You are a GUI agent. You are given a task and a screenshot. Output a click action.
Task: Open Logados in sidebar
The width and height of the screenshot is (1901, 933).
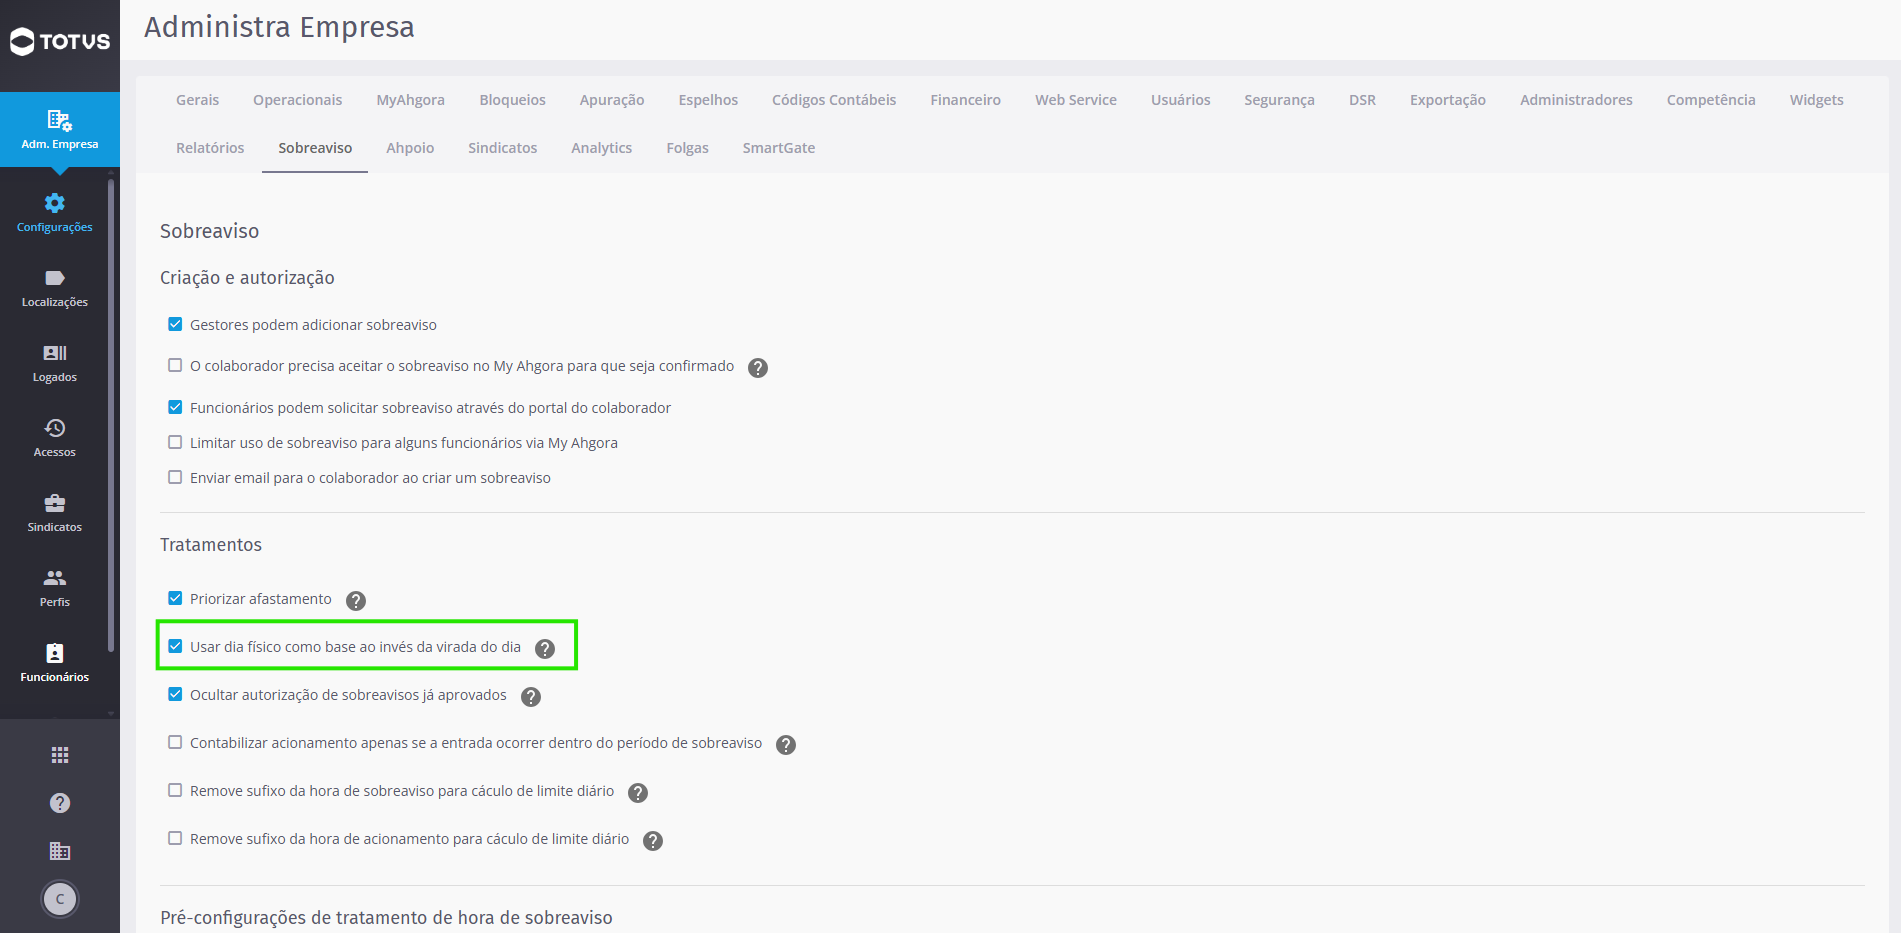coord(55,363)
